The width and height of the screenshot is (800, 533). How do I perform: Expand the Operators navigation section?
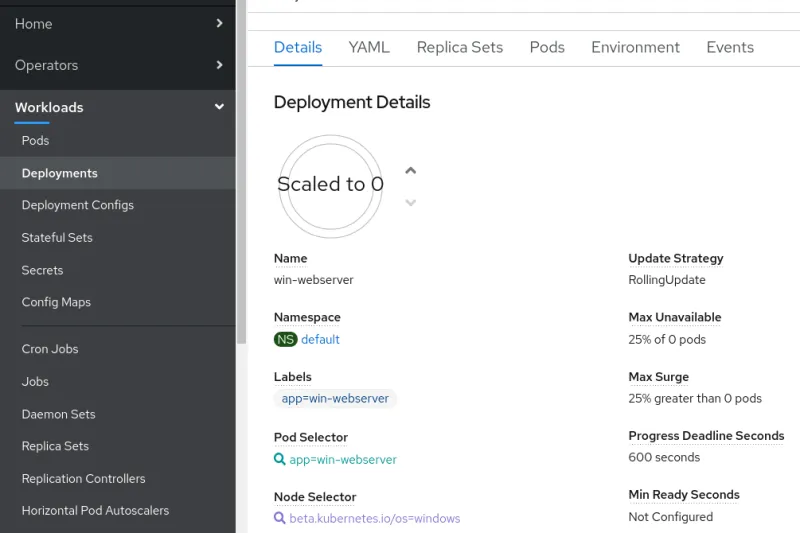tap(219, 65)
